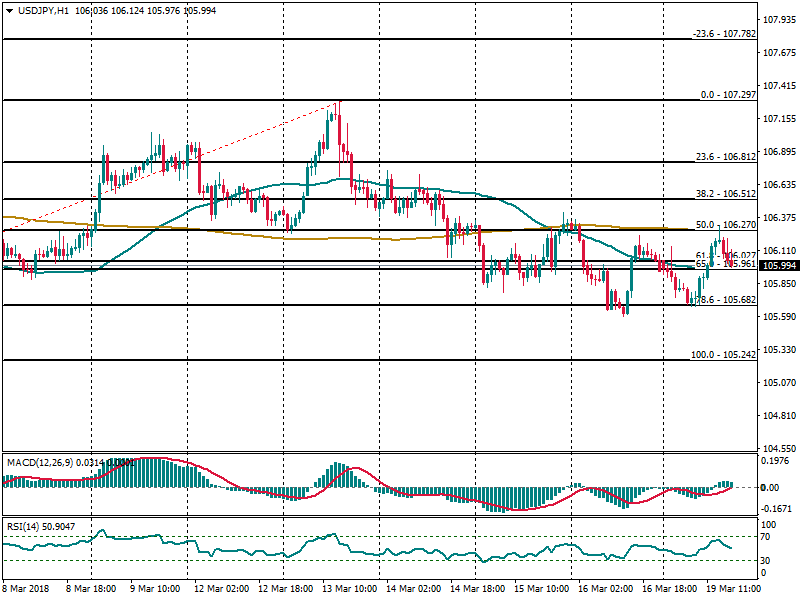Select the 19 Mar 11:00 time label

pyautogui.click(x=734, y=590)
